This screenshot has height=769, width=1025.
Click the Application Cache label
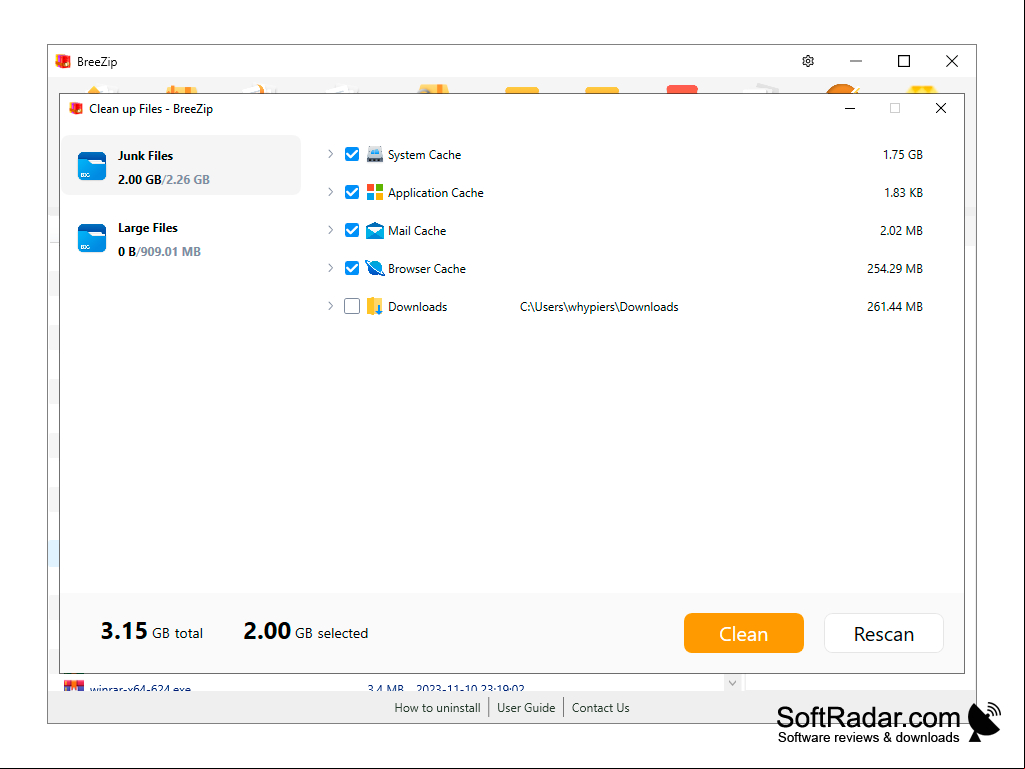pos(435,193)
